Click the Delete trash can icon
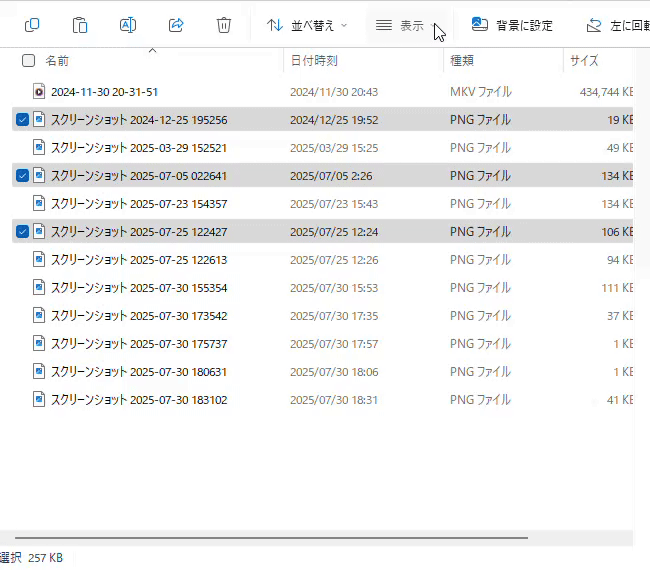This screenshot has width=650, height=570. [x=223, y=25]
